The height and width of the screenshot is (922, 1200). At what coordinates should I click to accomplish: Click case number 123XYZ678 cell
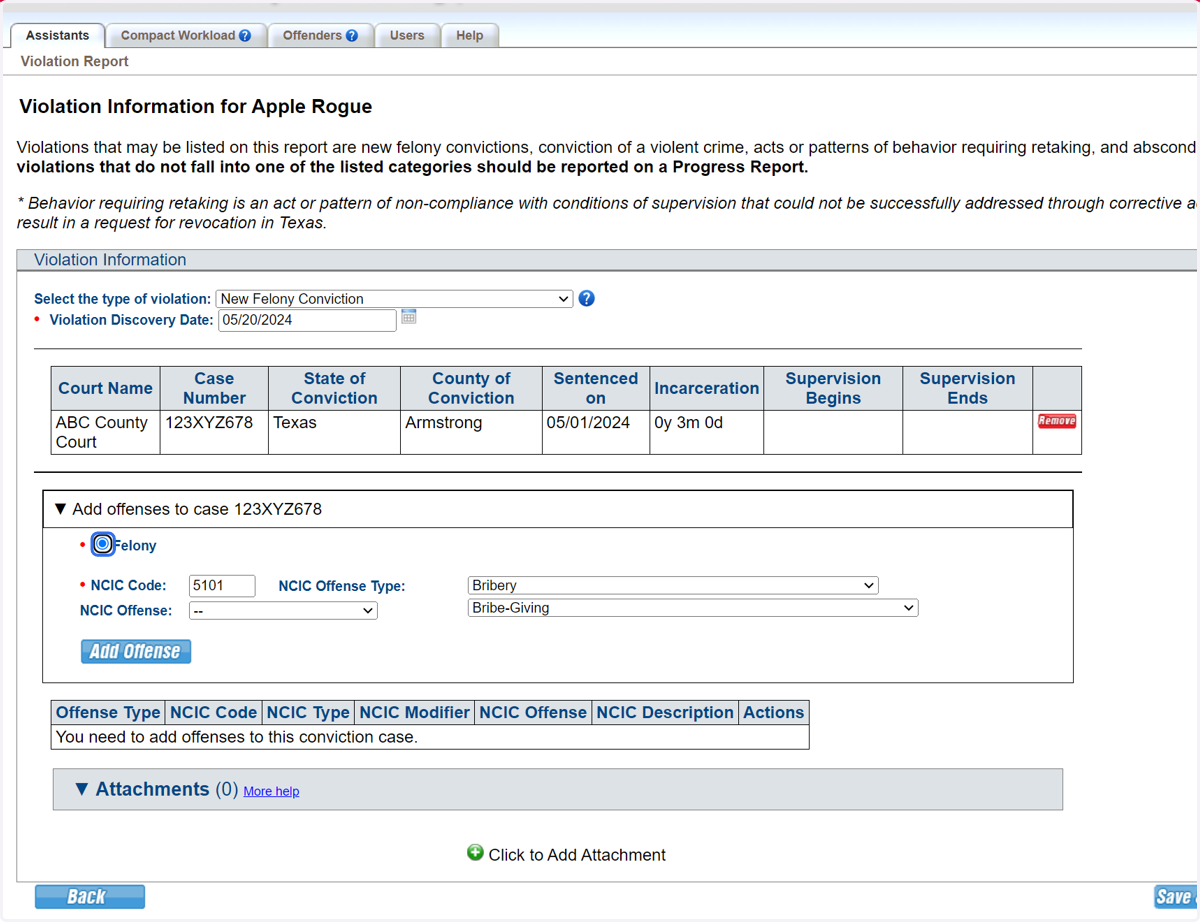point(214,432)
